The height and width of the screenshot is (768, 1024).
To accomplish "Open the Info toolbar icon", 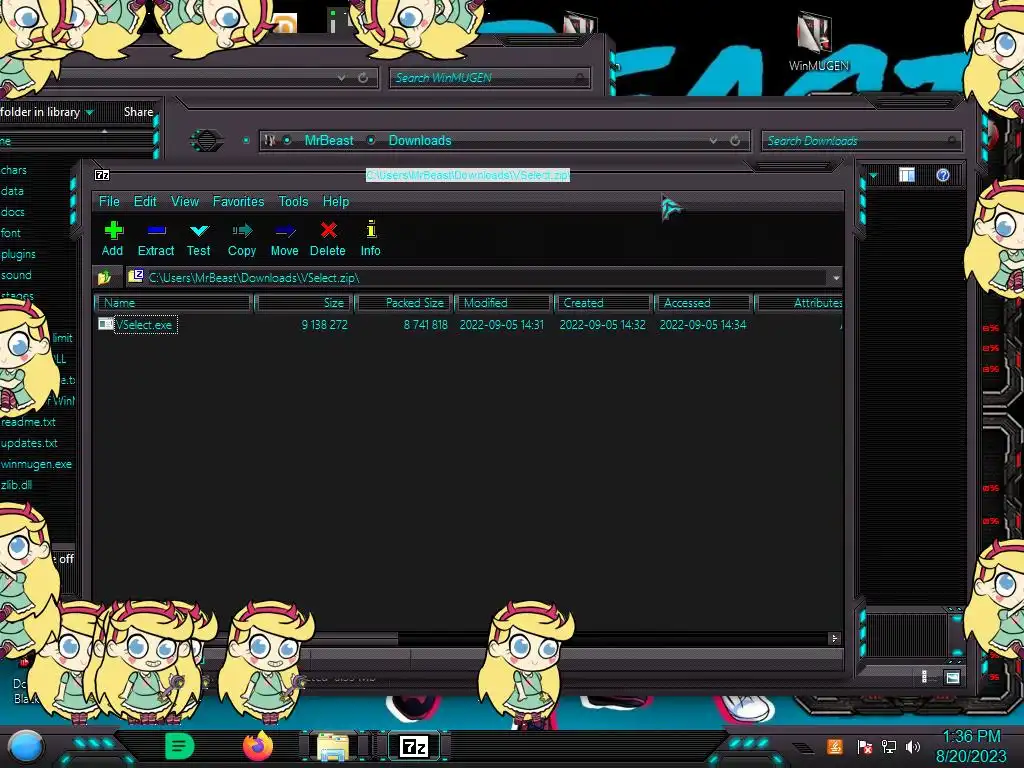I will coord(370,239).
